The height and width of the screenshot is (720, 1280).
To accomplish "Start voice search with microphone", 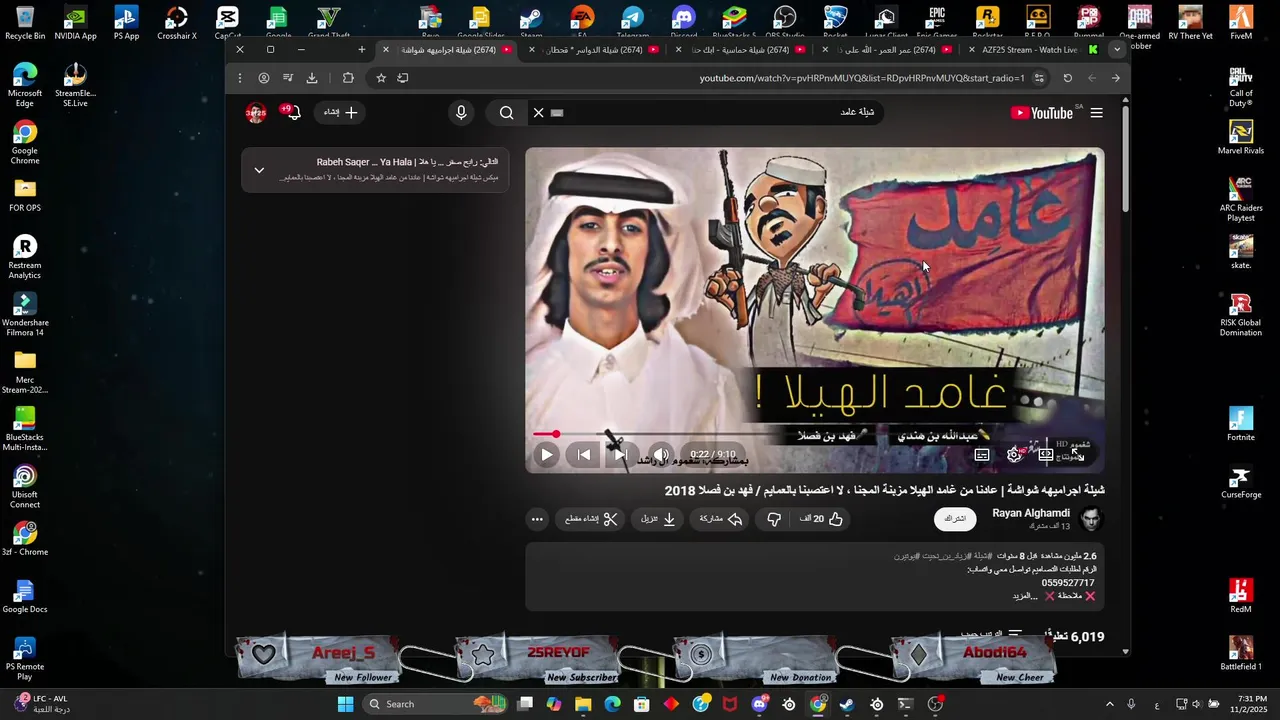I will pyautogui.click(x=461, y=113).
